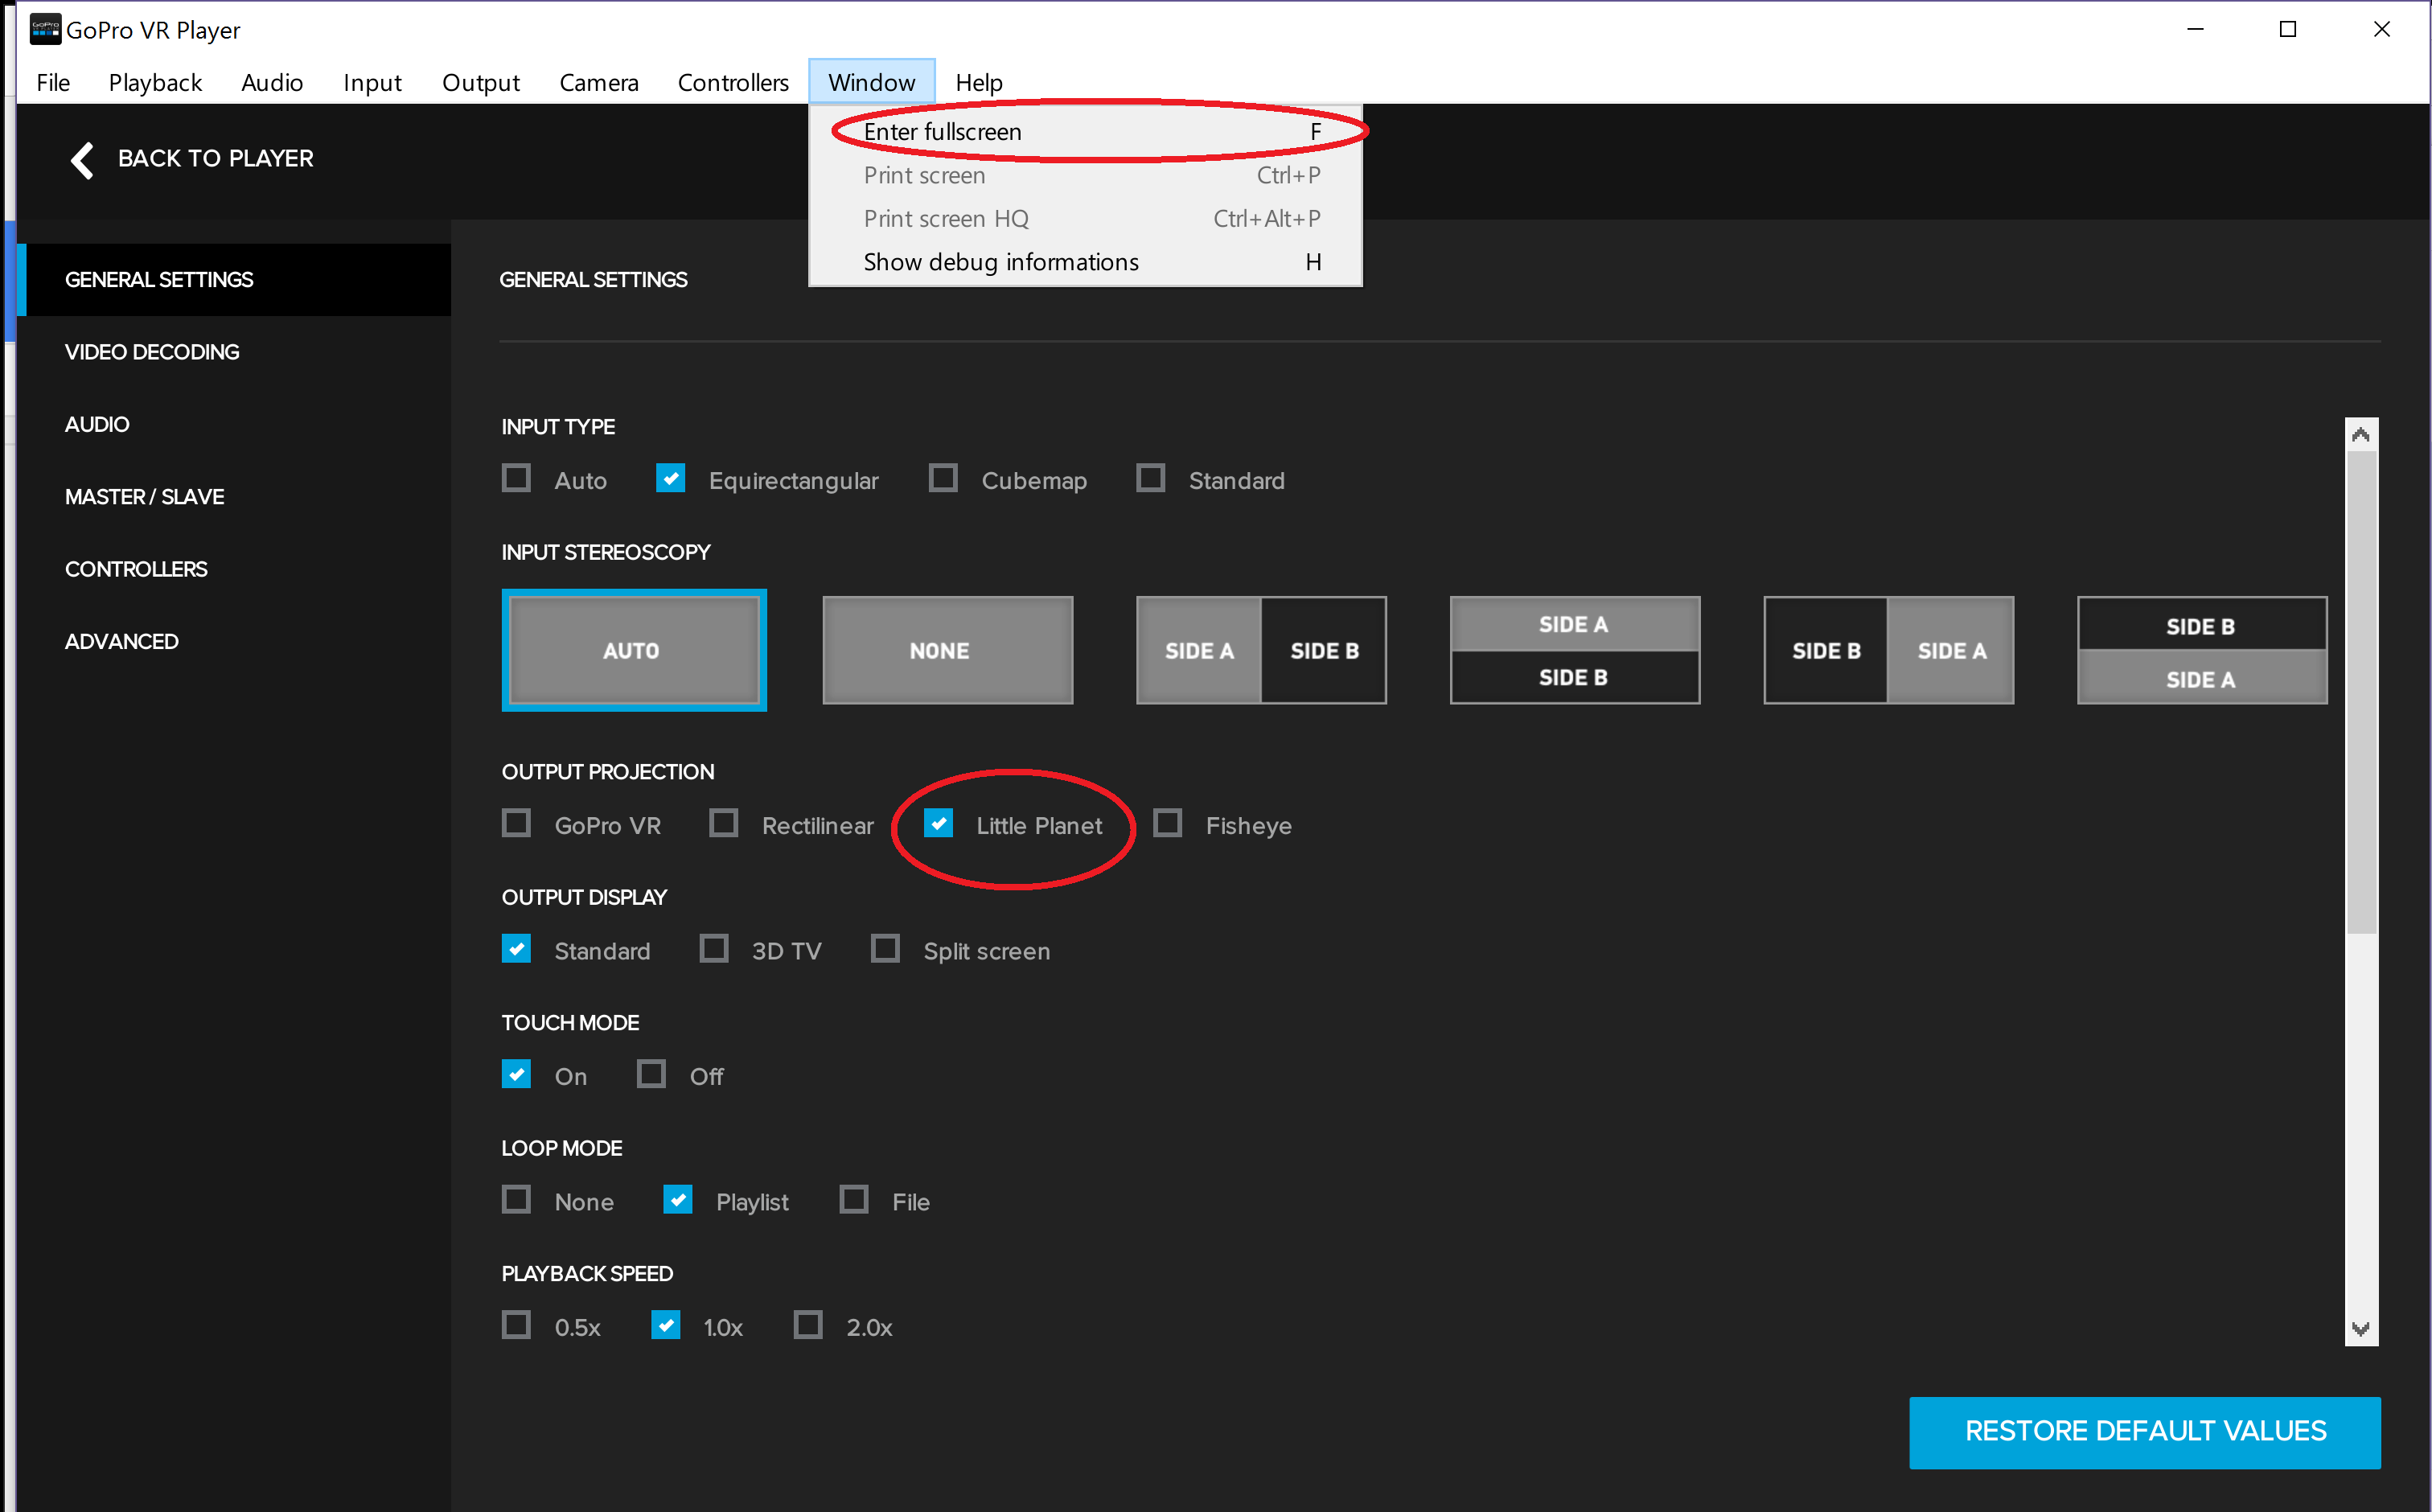Screen dimensions: 2432x1512
Task: Choose Side B top, Side A bottom layout
Action: pos(2201,650)
